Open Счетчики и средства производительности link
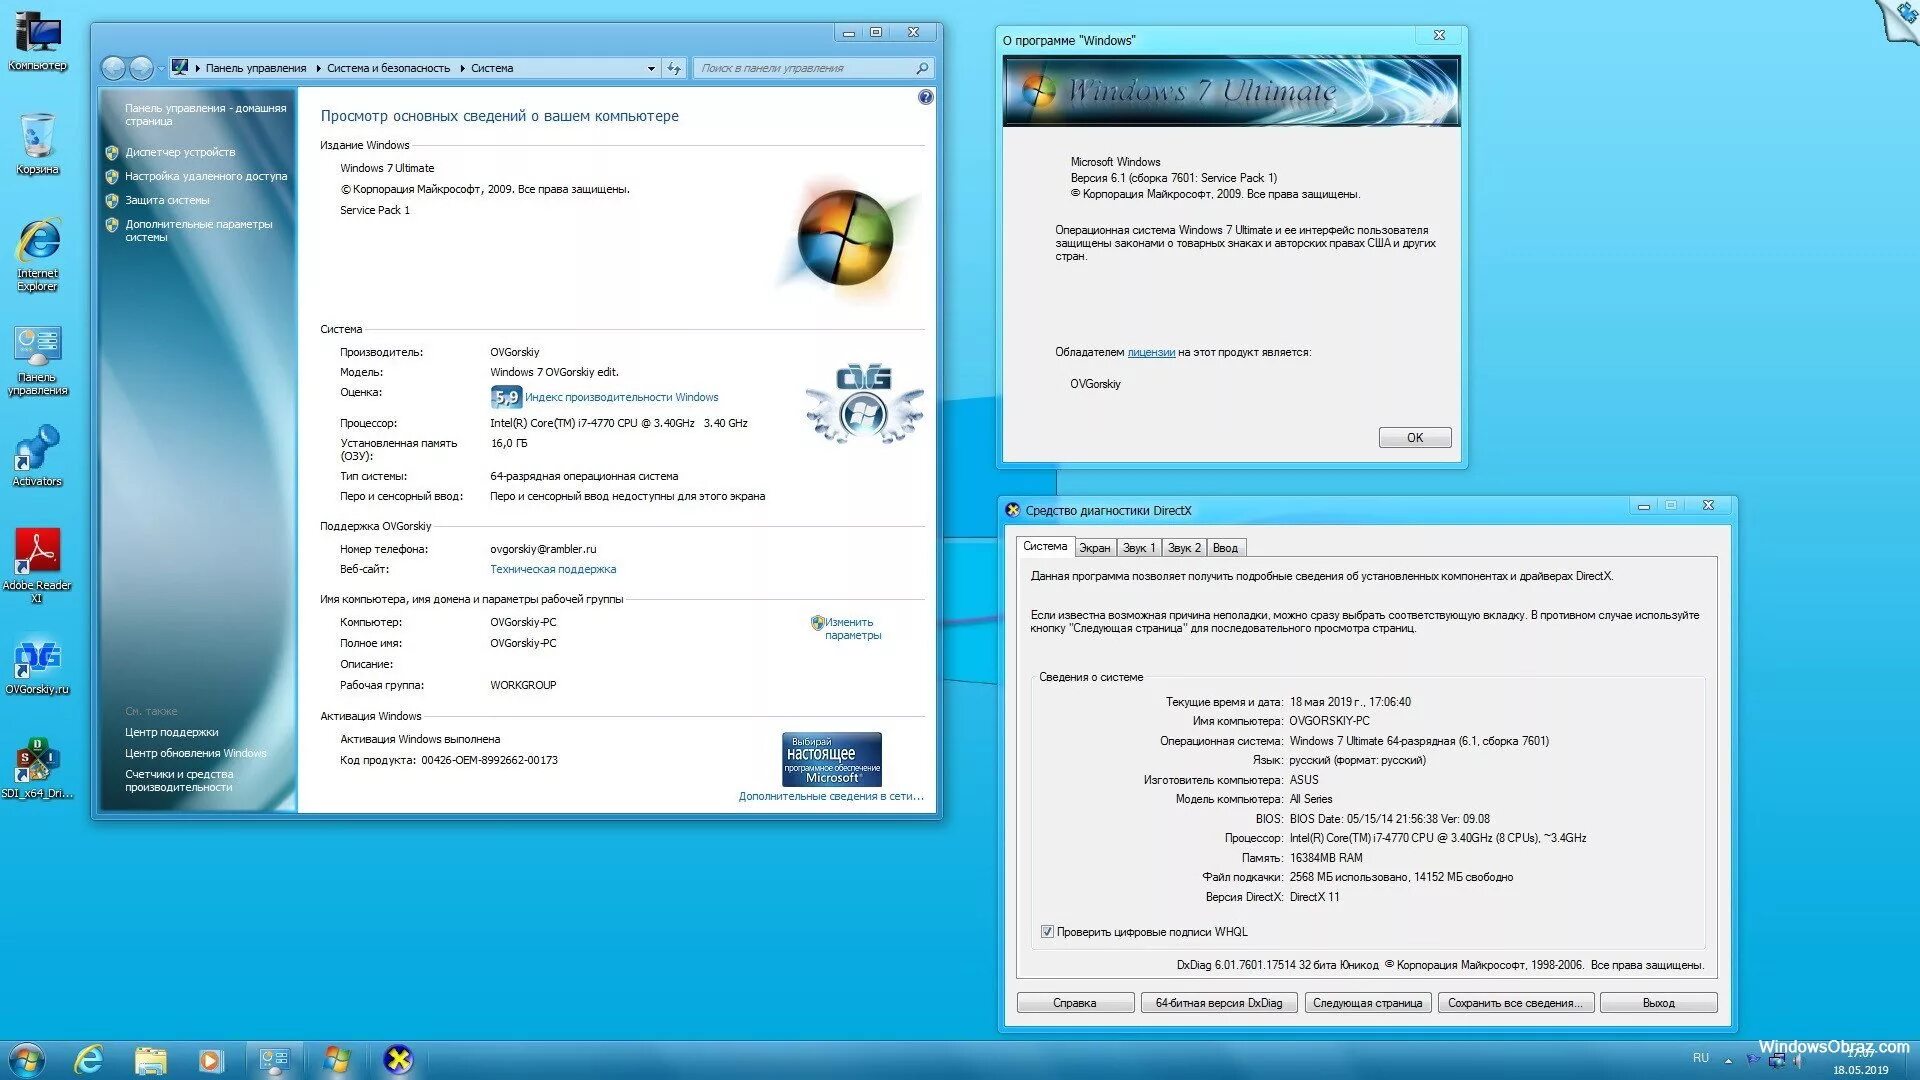Image resolution: width=1920 pixels, height=1080 pixels. 179,781
